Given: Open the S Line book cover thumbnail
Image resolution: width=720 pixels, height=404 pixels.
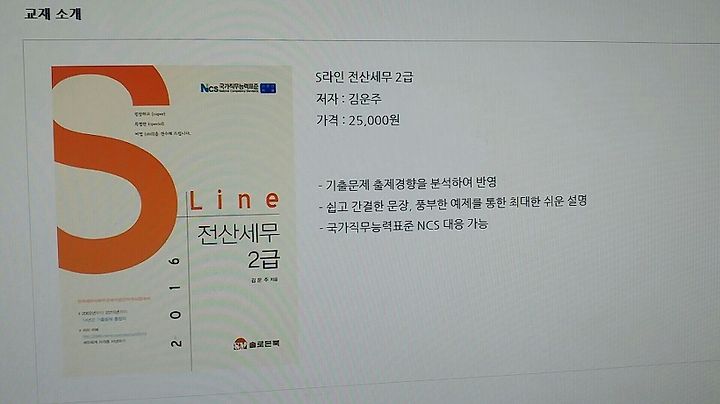Looking at the screenshot, I should click(172, 220).
